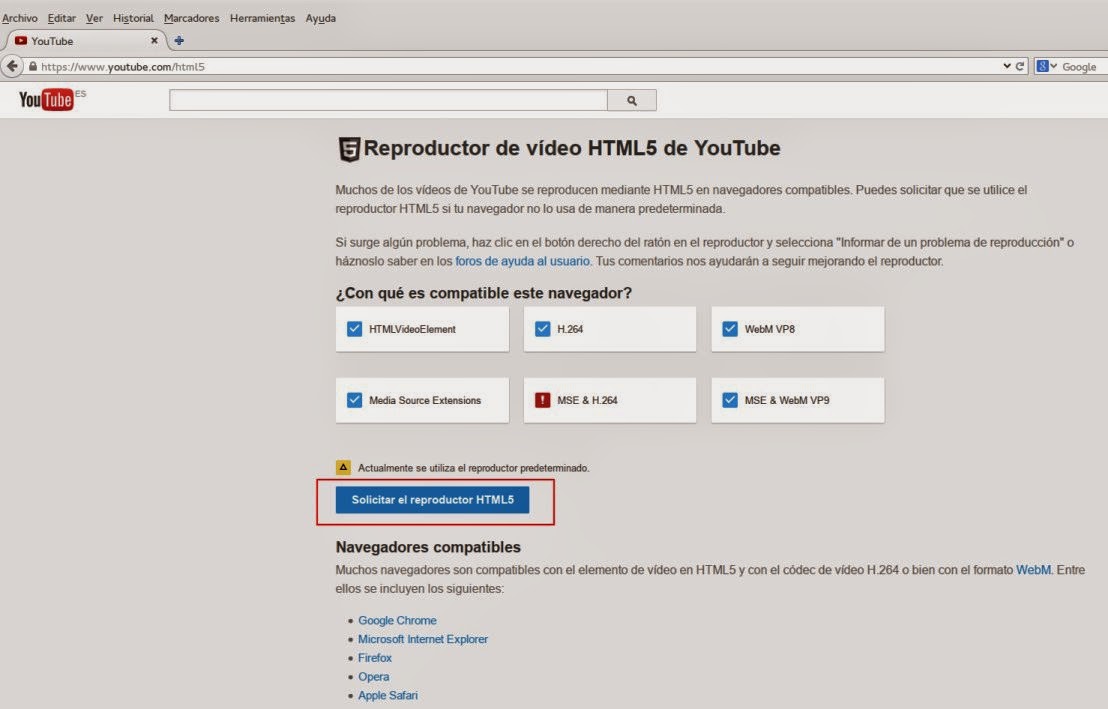Open the foros de ayuda al usuario link
1108x709 pixels.
[522, 261]
